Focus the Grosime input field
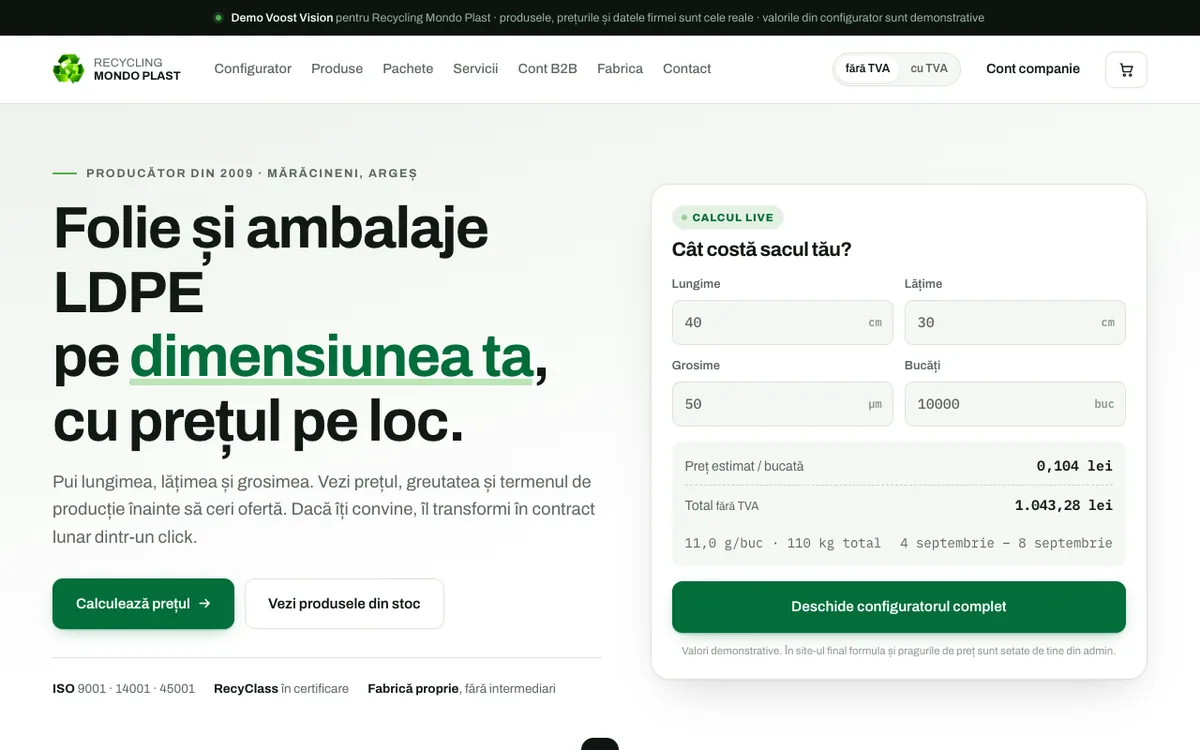 782,404
